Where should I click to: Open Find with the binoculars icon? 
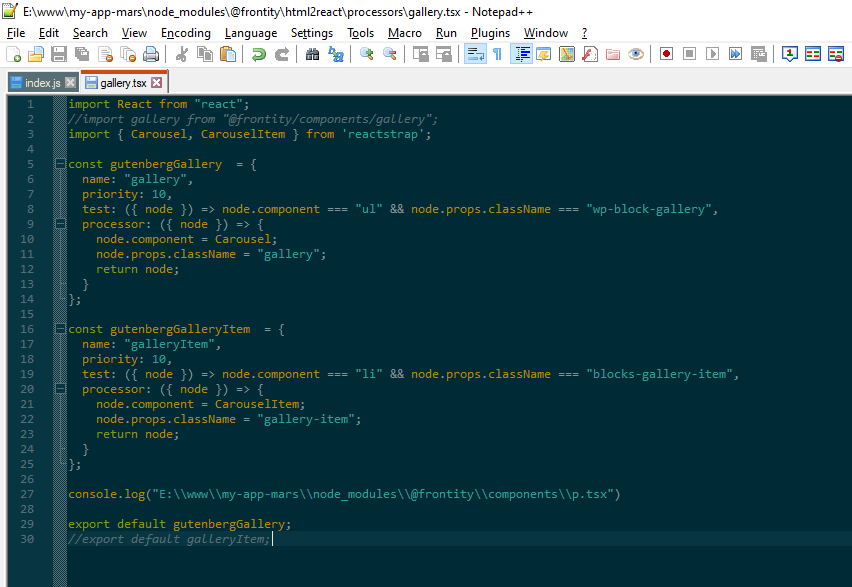[x=313, y=54]
